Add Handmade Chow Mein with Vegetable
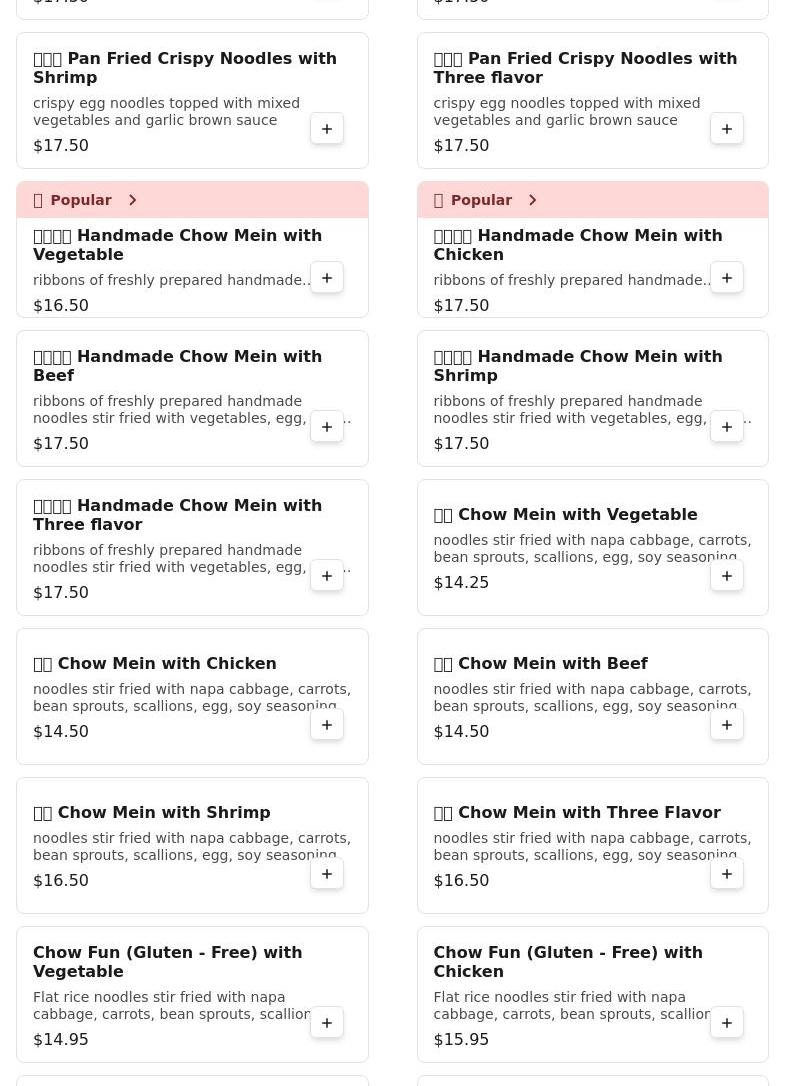 tap(327, 278)
